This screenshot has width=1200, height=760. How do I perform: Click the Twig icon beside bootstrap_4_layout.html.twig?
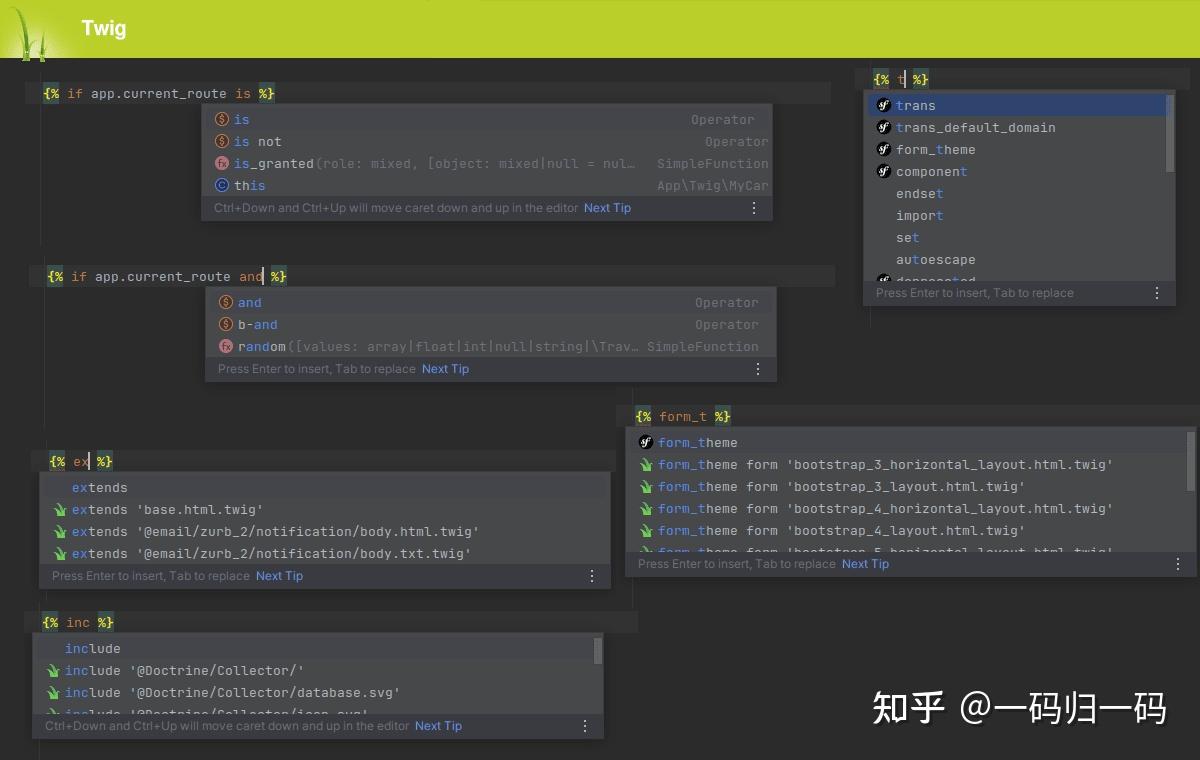[646, 530]
